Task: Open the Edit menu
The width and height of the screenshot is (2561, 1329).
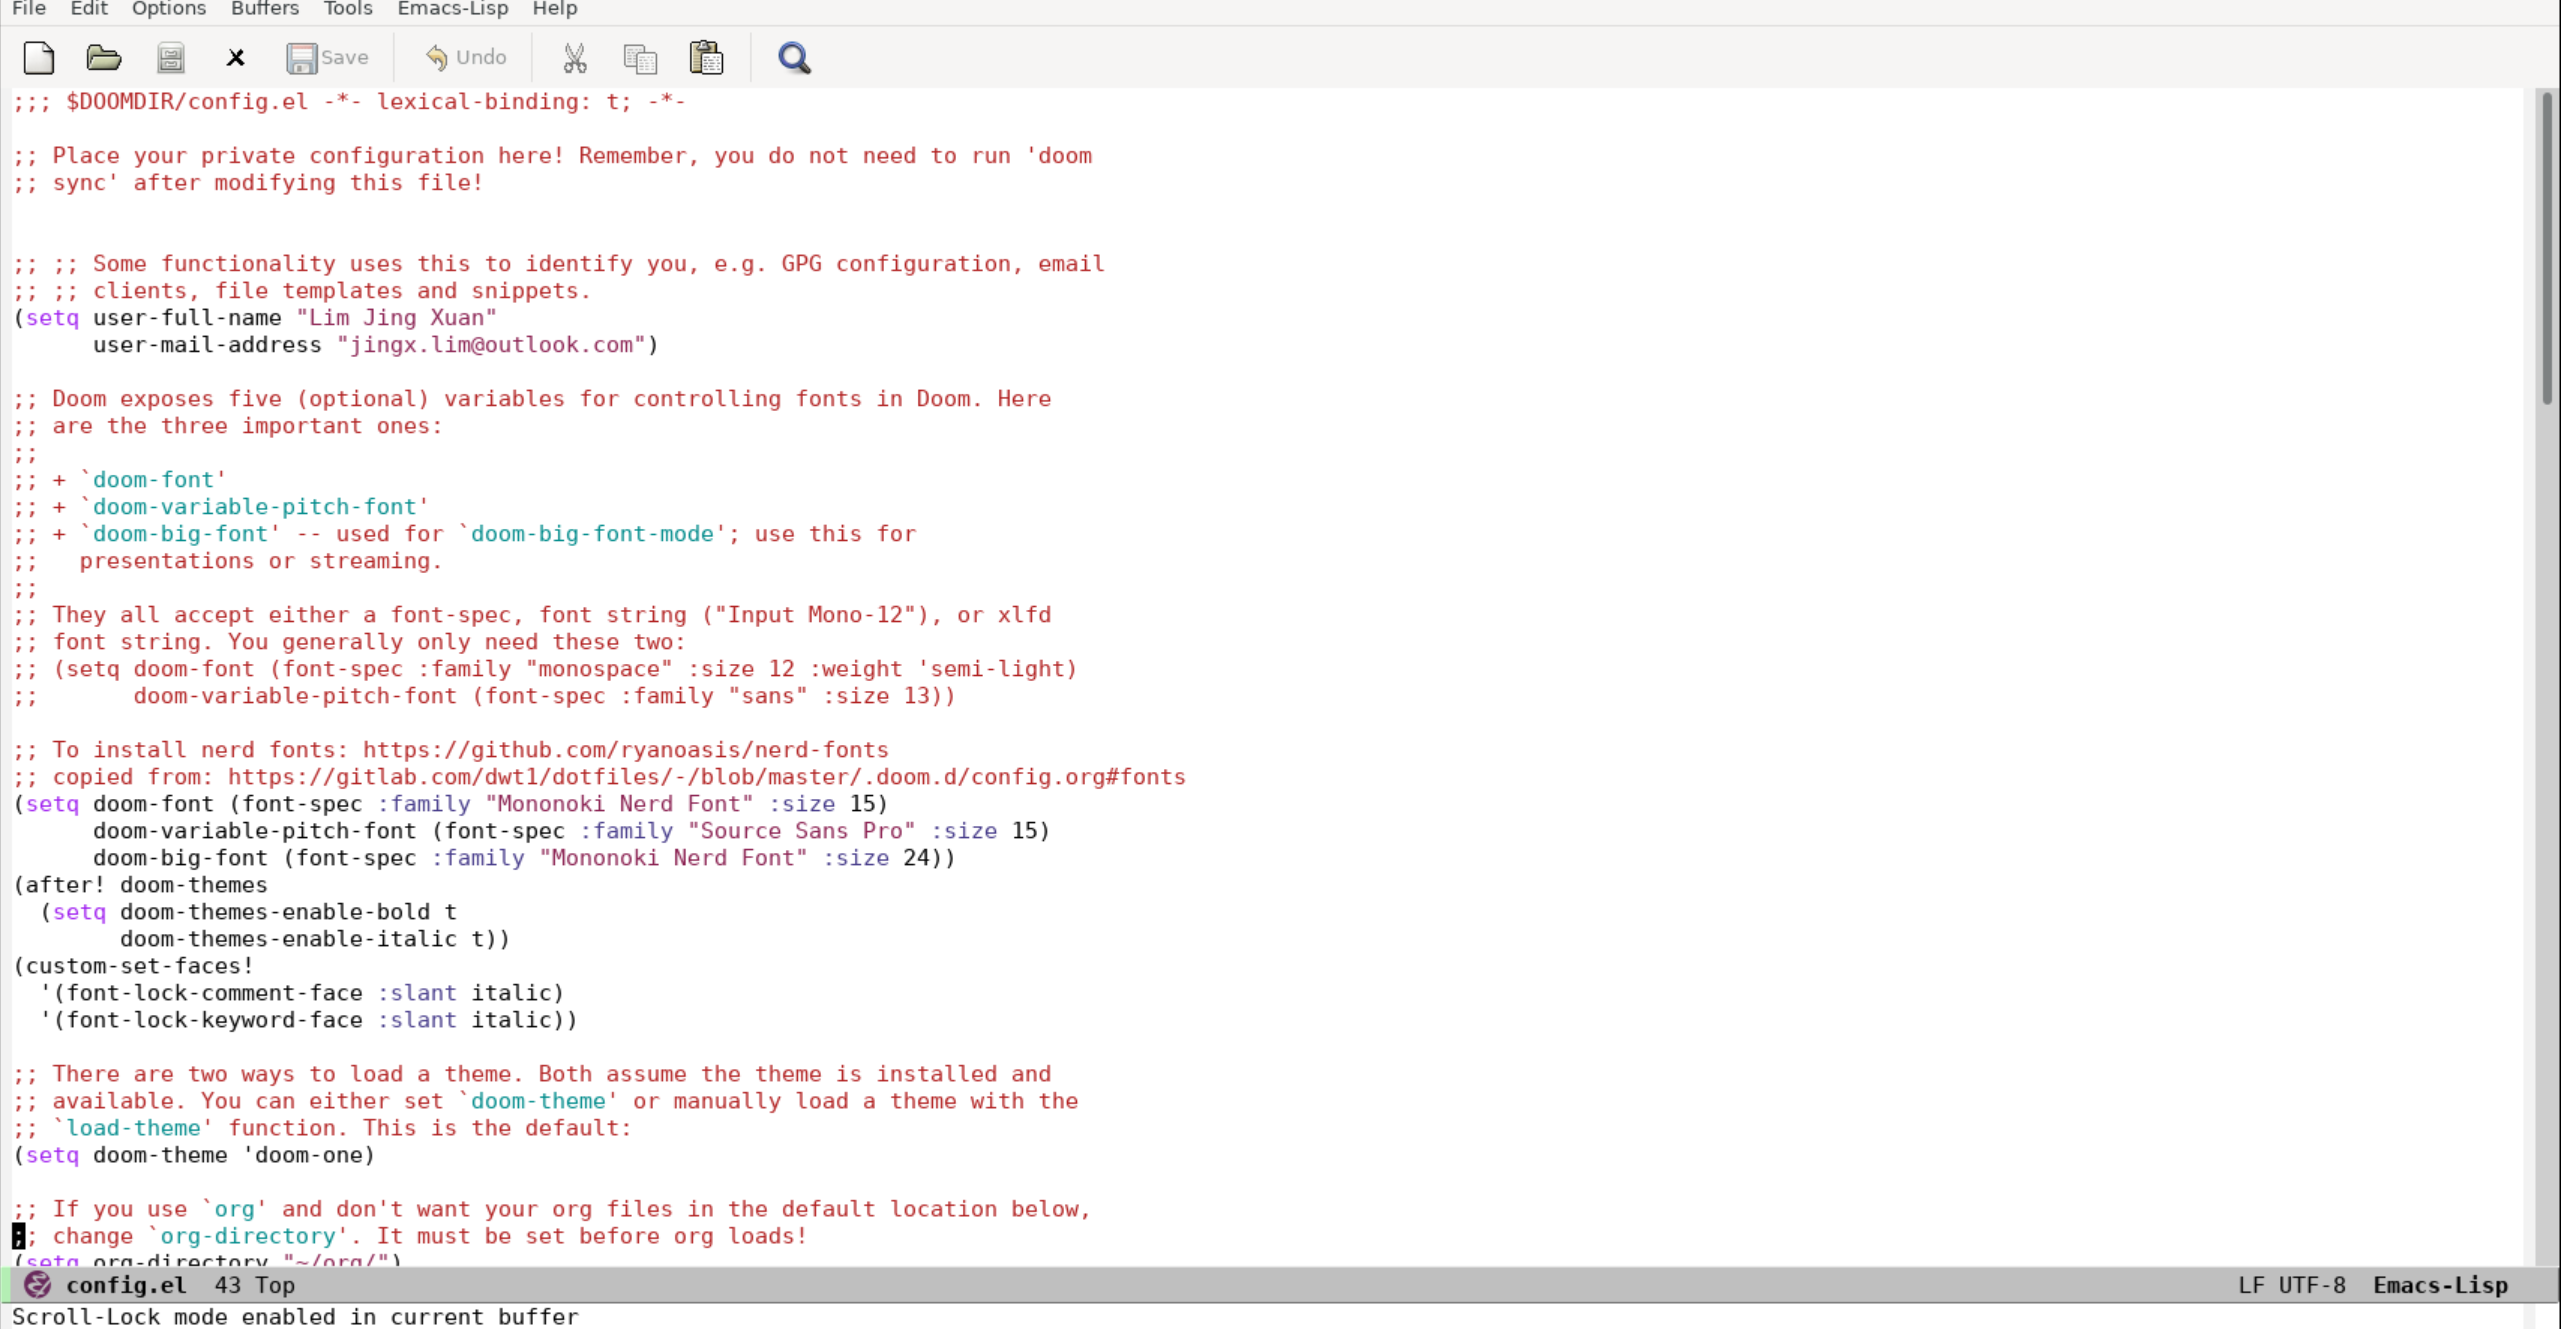Action: click(88, 9)
